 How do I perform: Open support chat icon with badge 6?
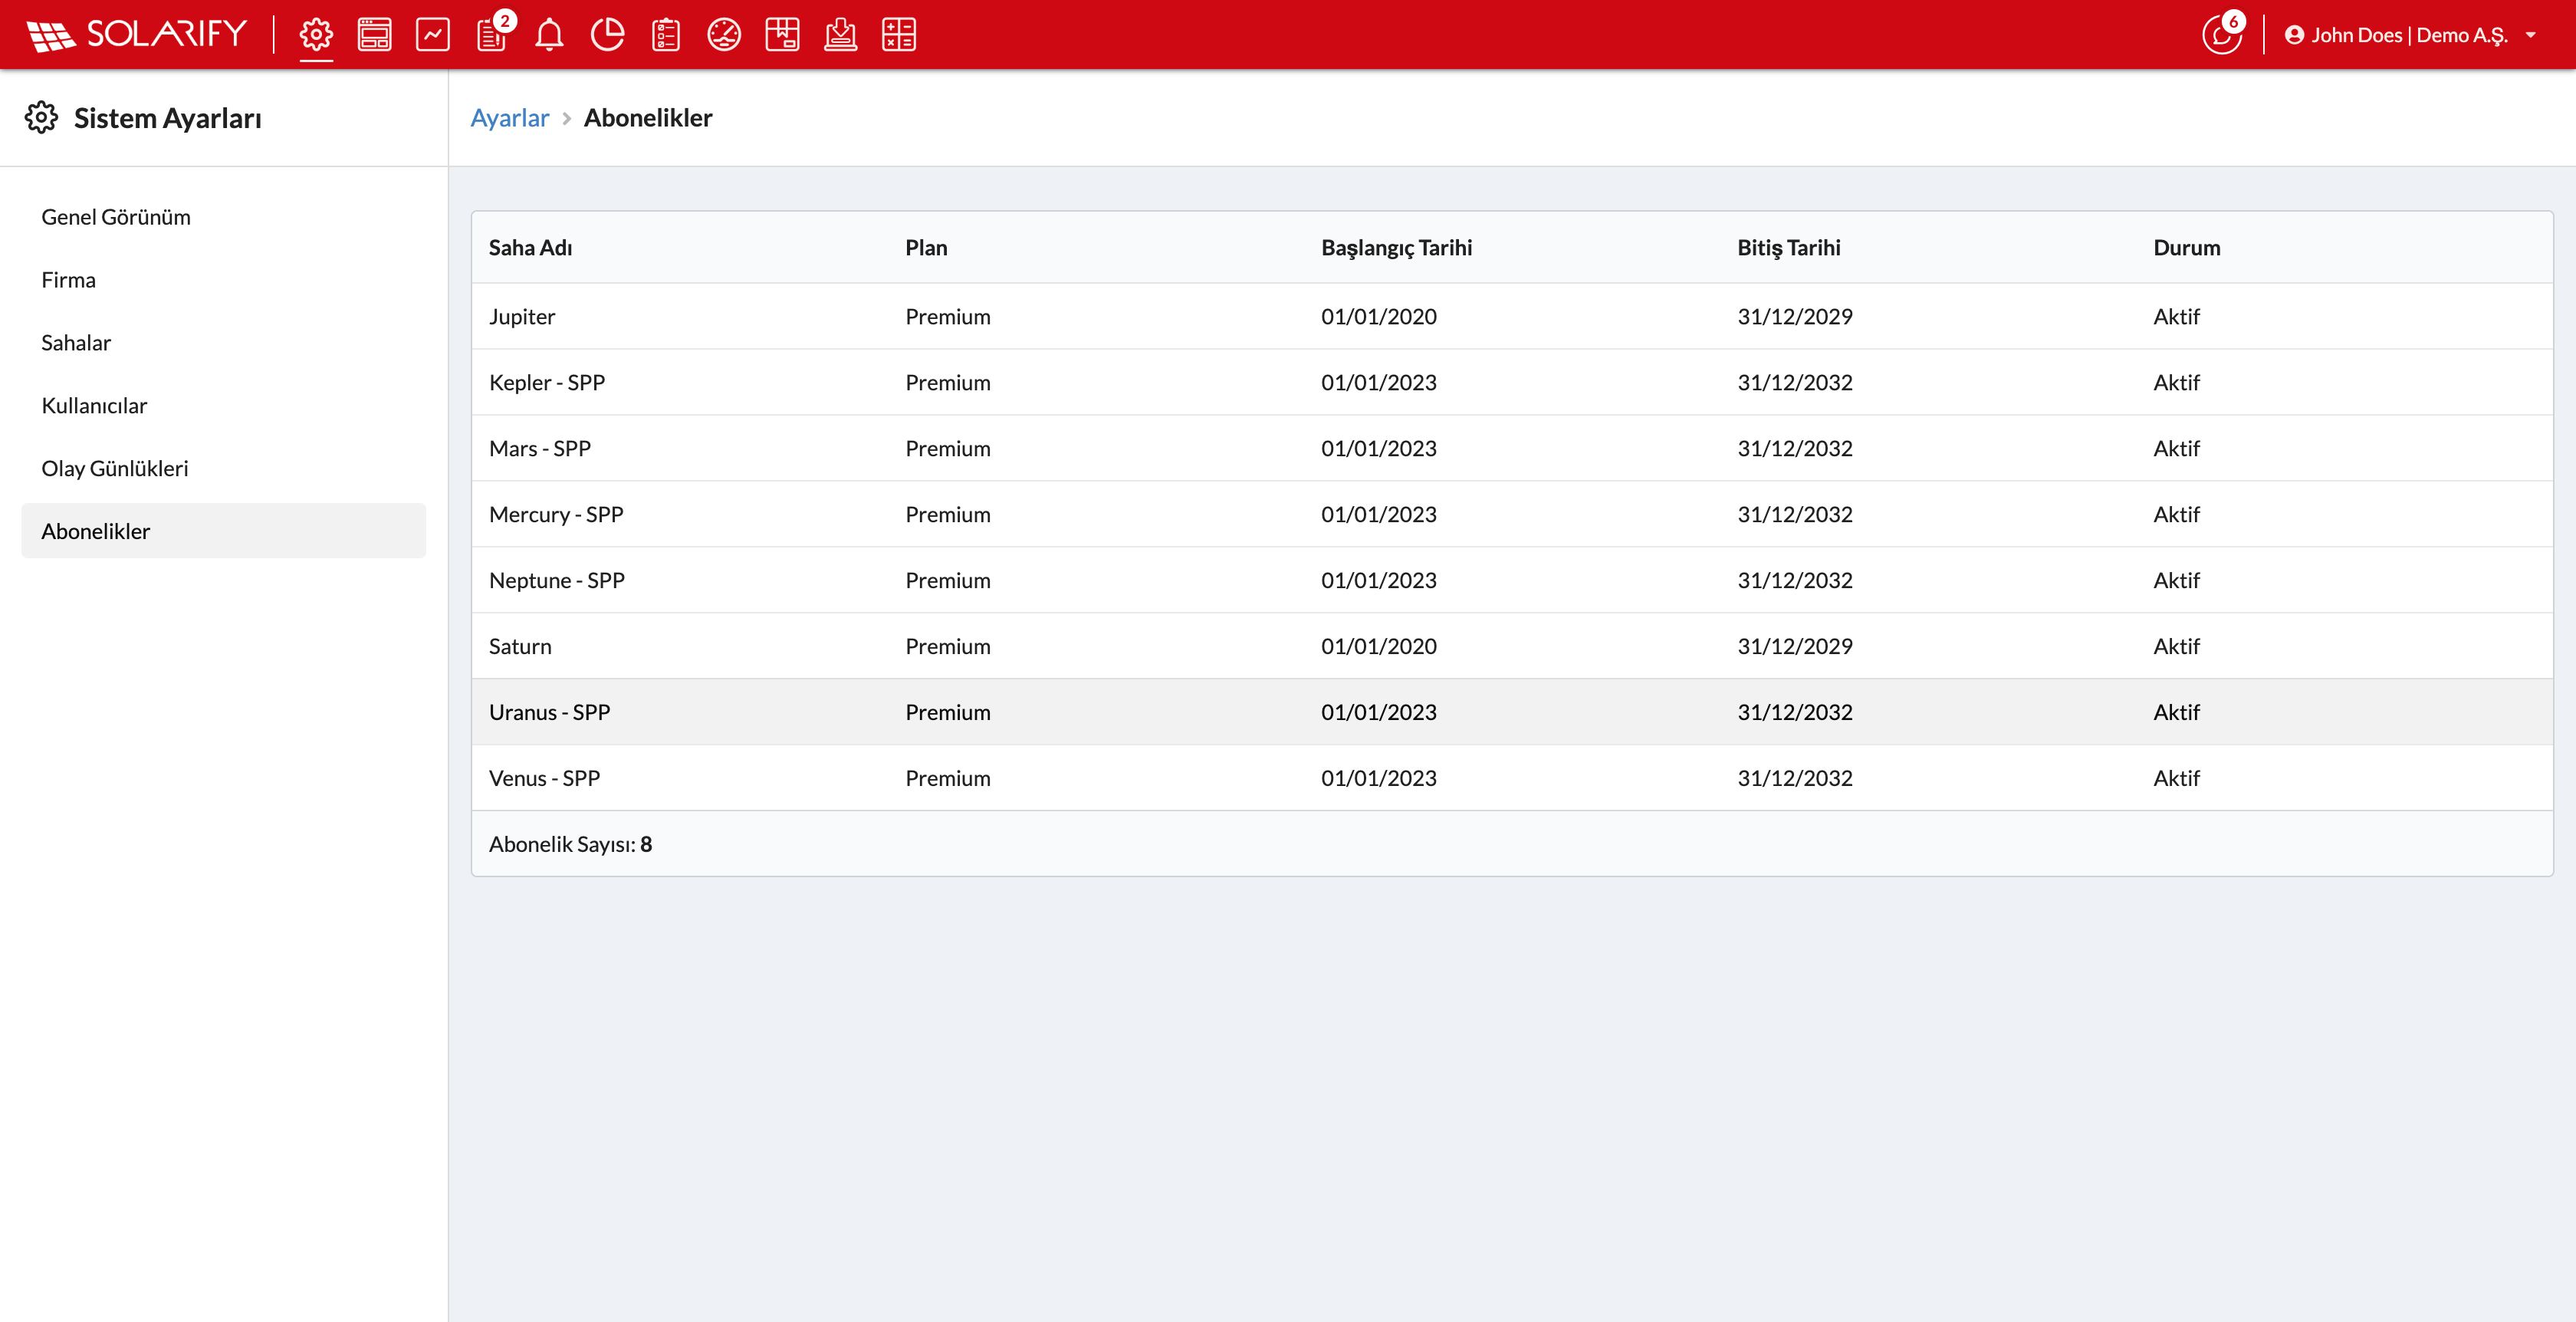tap(2221, 36)
